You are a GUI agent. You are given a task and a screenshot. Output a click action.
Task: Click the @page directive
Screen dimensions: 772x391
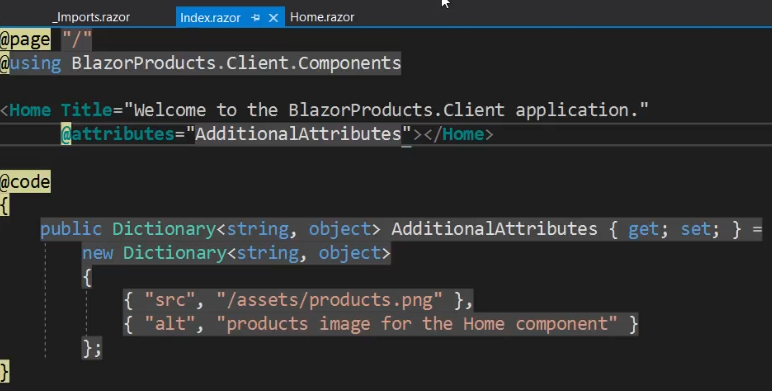pyautogui.click(x=25, y=39)
